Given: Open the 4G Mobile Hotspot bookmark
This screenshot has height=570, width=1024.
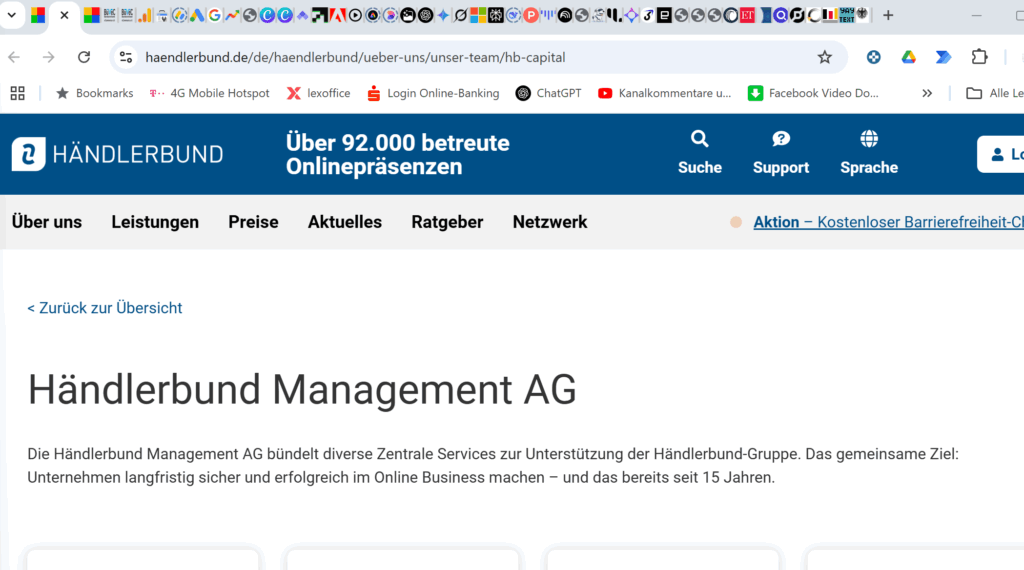Looking at the screenshot, I should (210, 93).
